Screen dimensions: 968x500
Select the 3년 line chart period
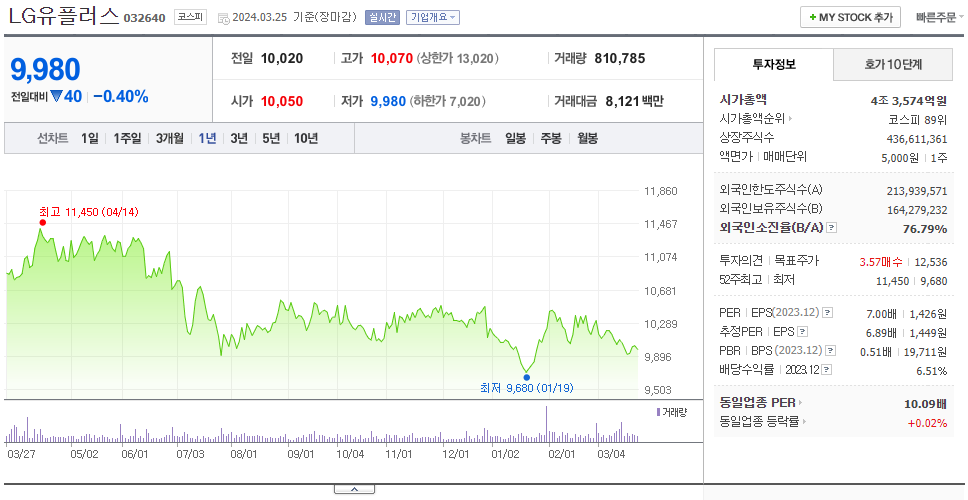pyautogui.click(x=239, y=138)
